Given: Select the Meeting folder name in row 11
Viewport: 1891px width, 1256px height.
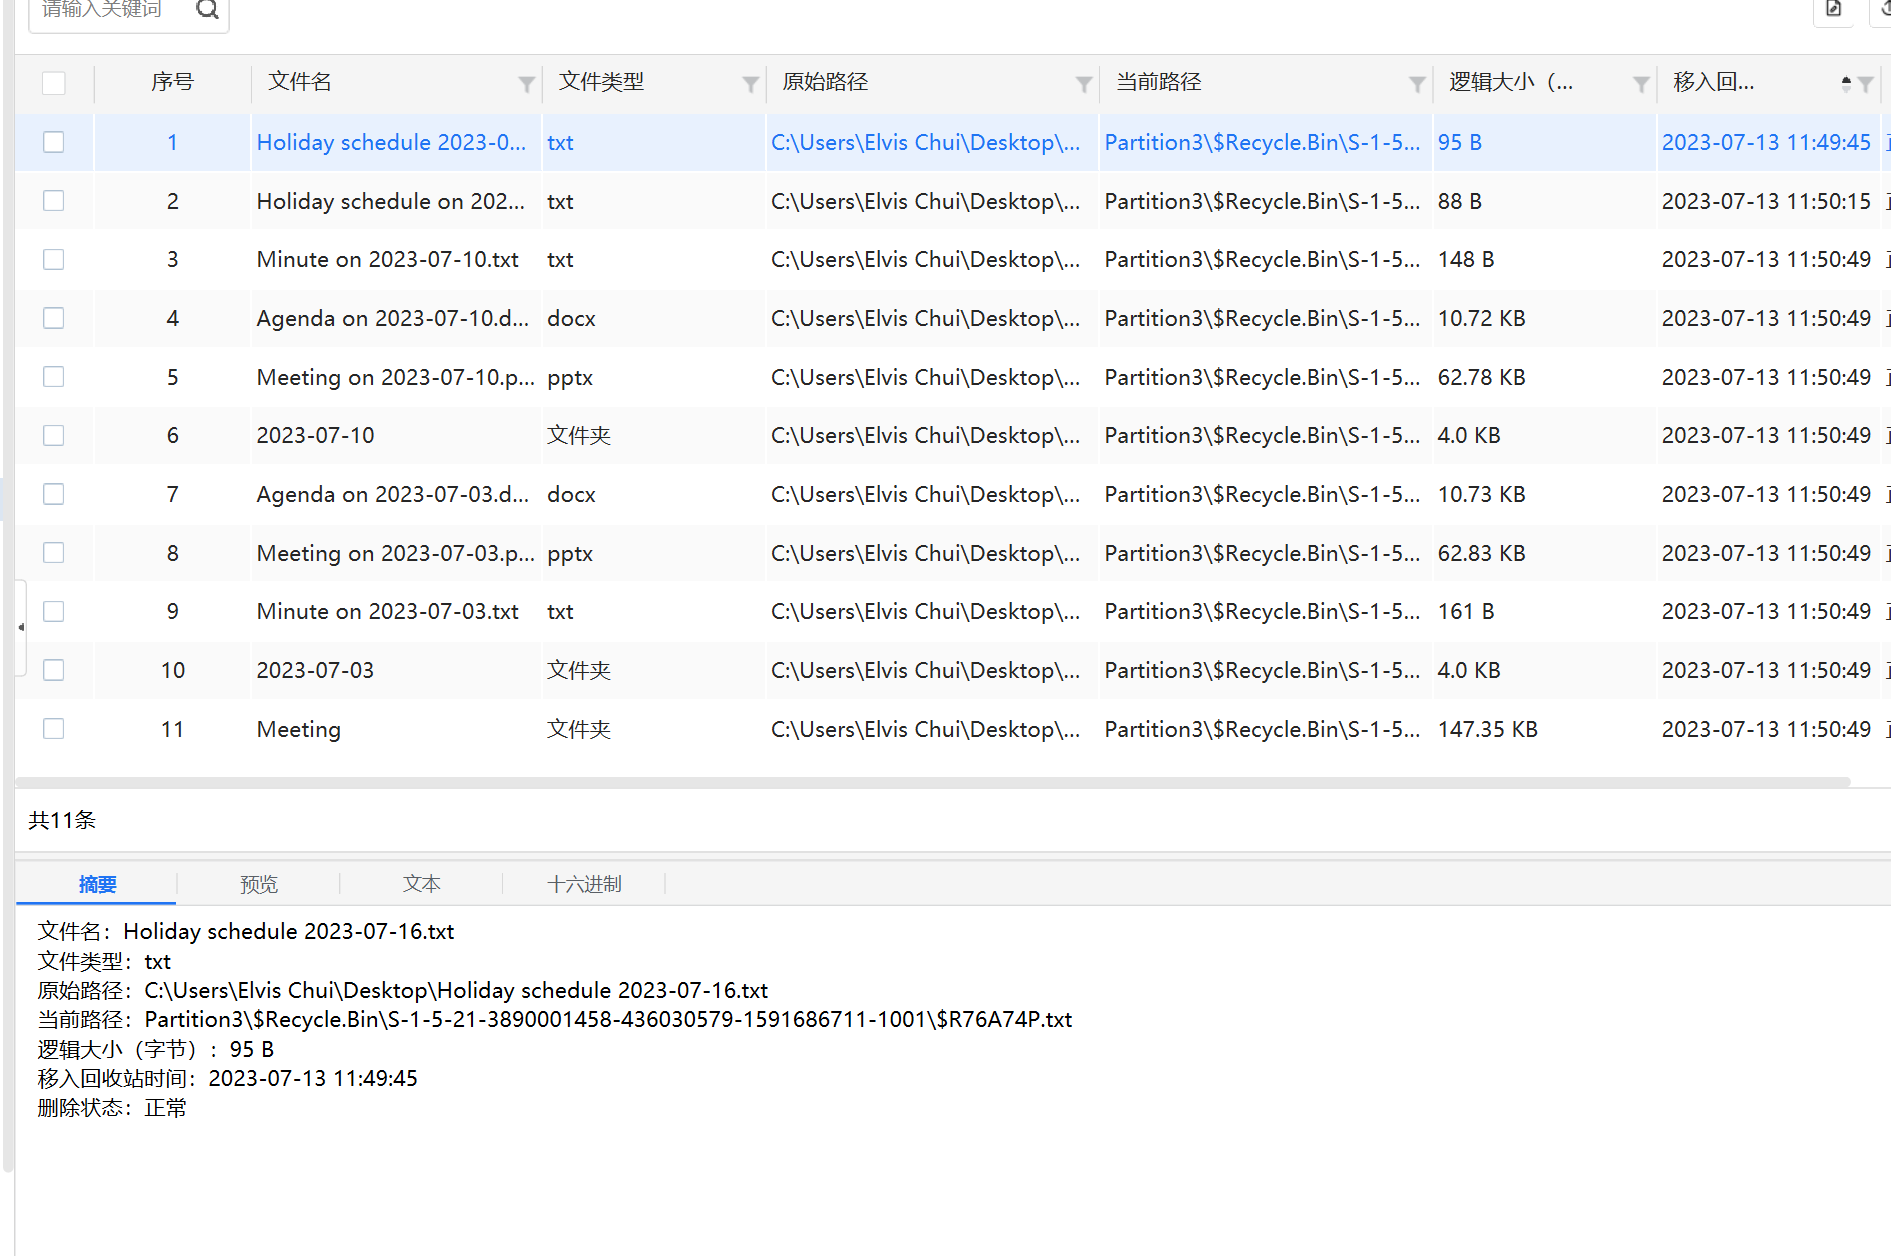Looking at the screenshot, I should [x=298, y=729].
